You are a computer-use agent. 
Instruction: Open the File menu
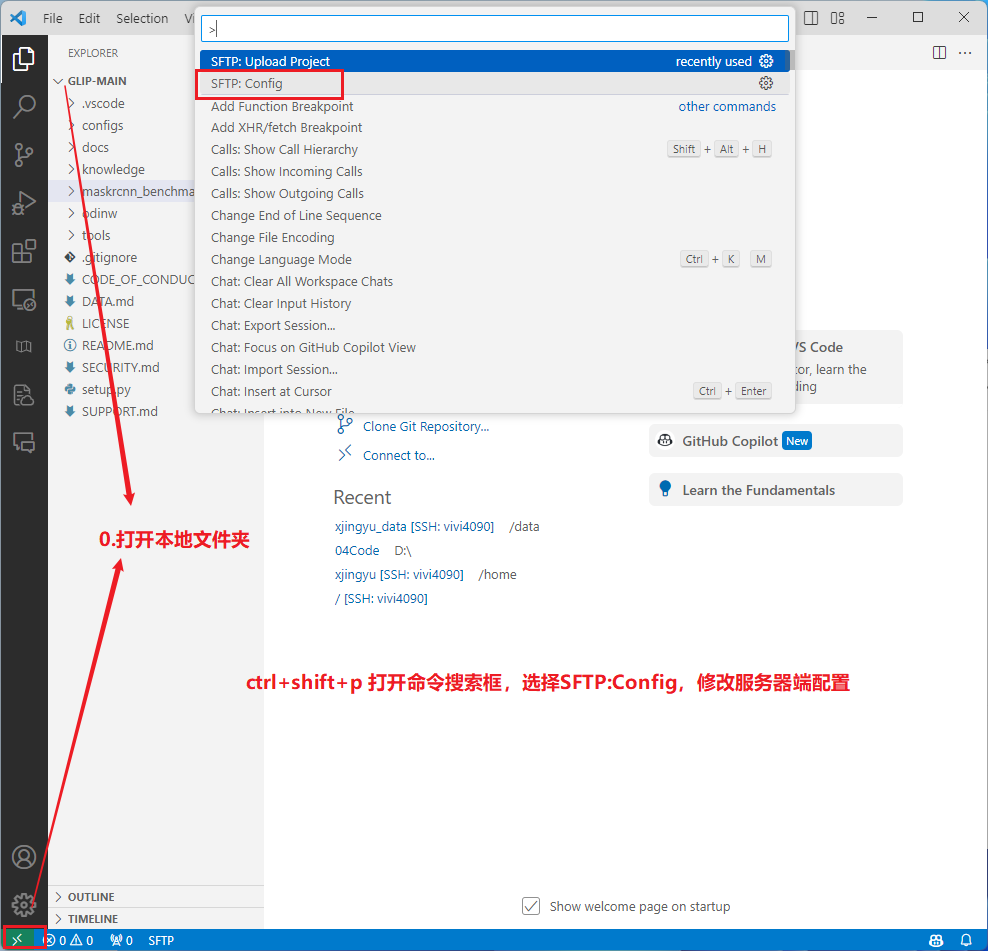(x=52, y=18)
